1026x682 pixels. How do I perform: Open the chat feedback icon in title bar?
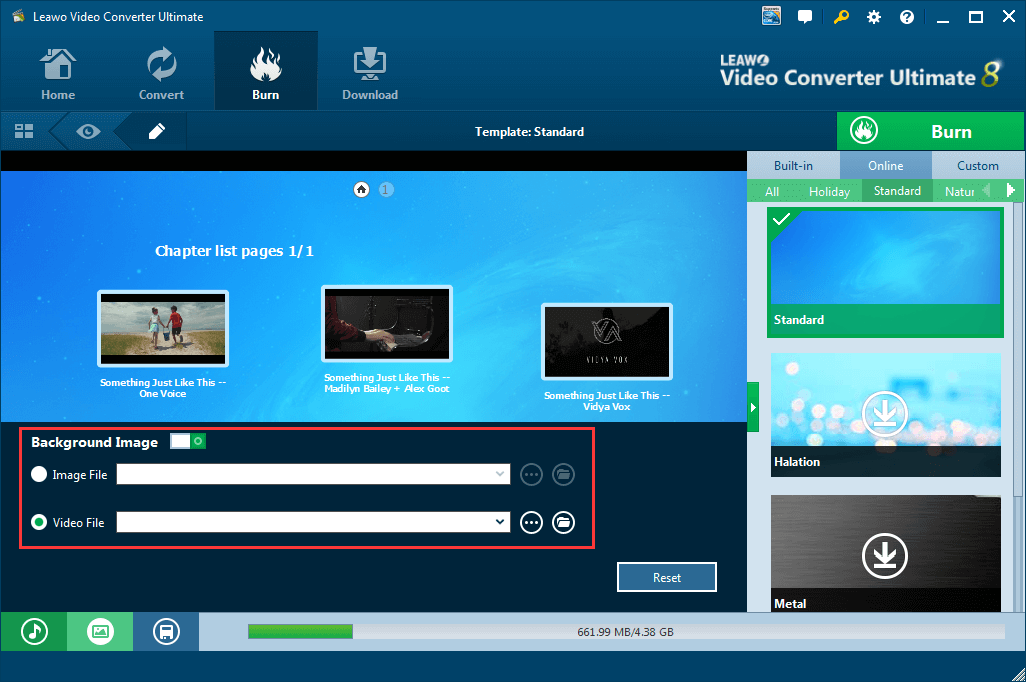coord(805,17)
